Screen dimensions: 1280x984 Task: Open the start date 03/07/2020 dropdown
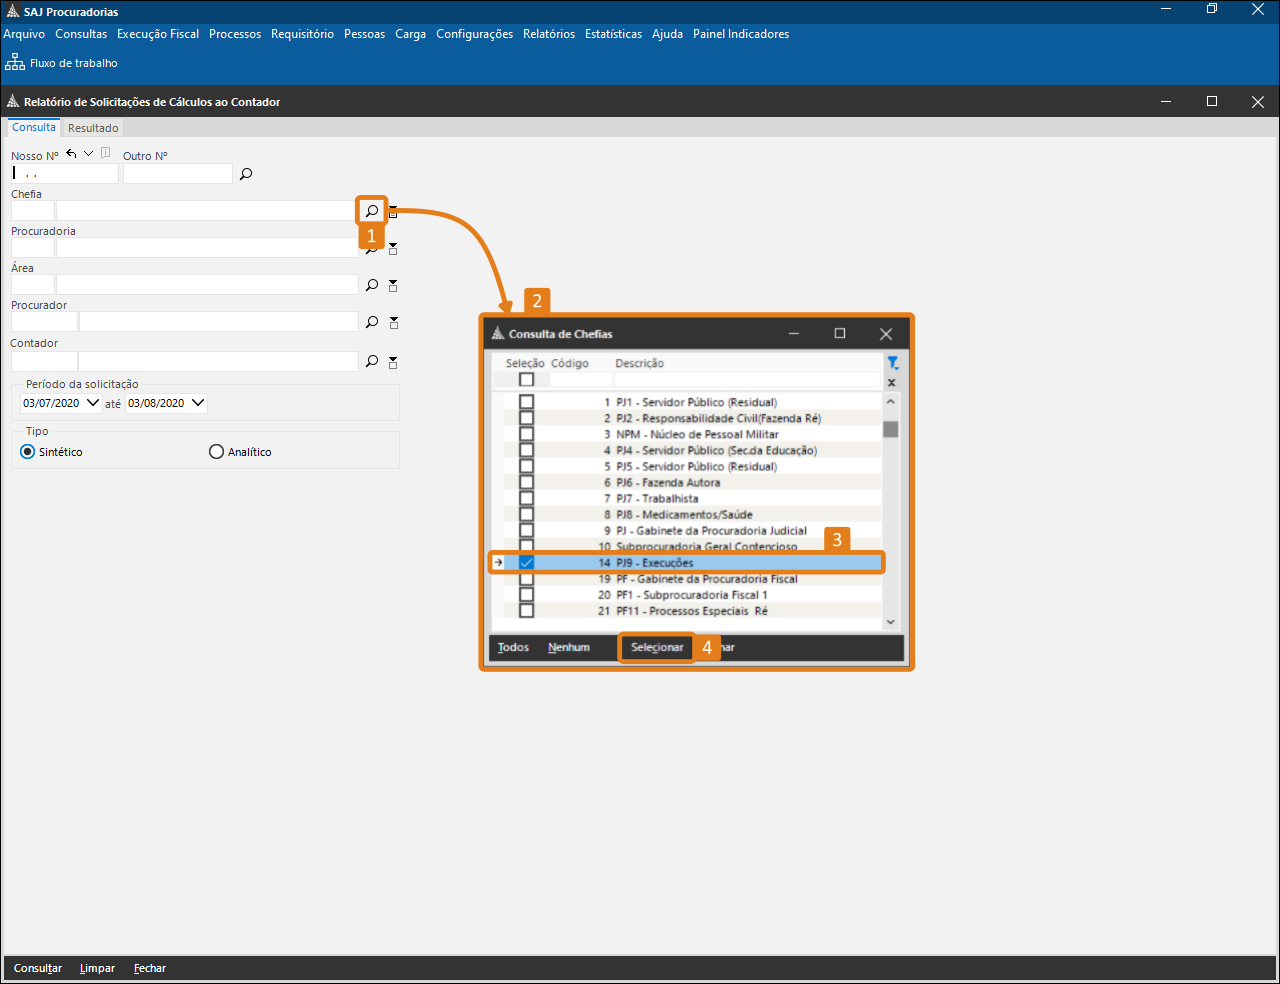point(93,403)
